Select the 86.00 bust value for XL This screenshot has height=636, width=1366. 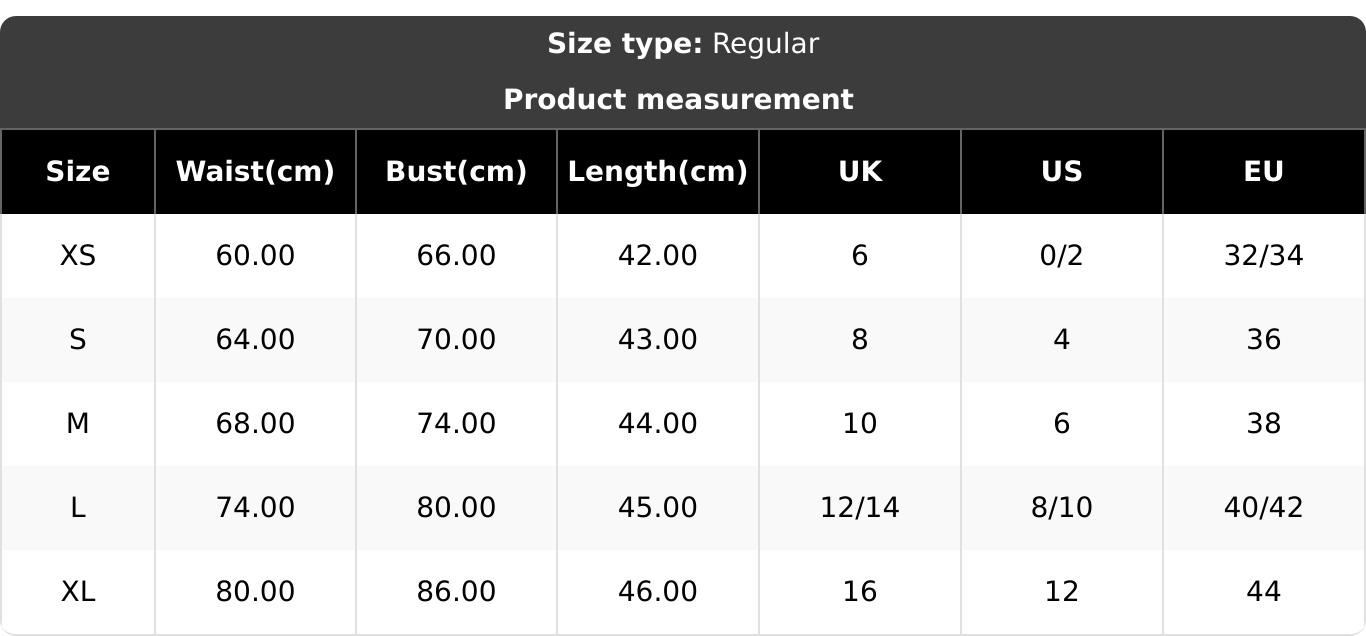click(x=456, y=592)
